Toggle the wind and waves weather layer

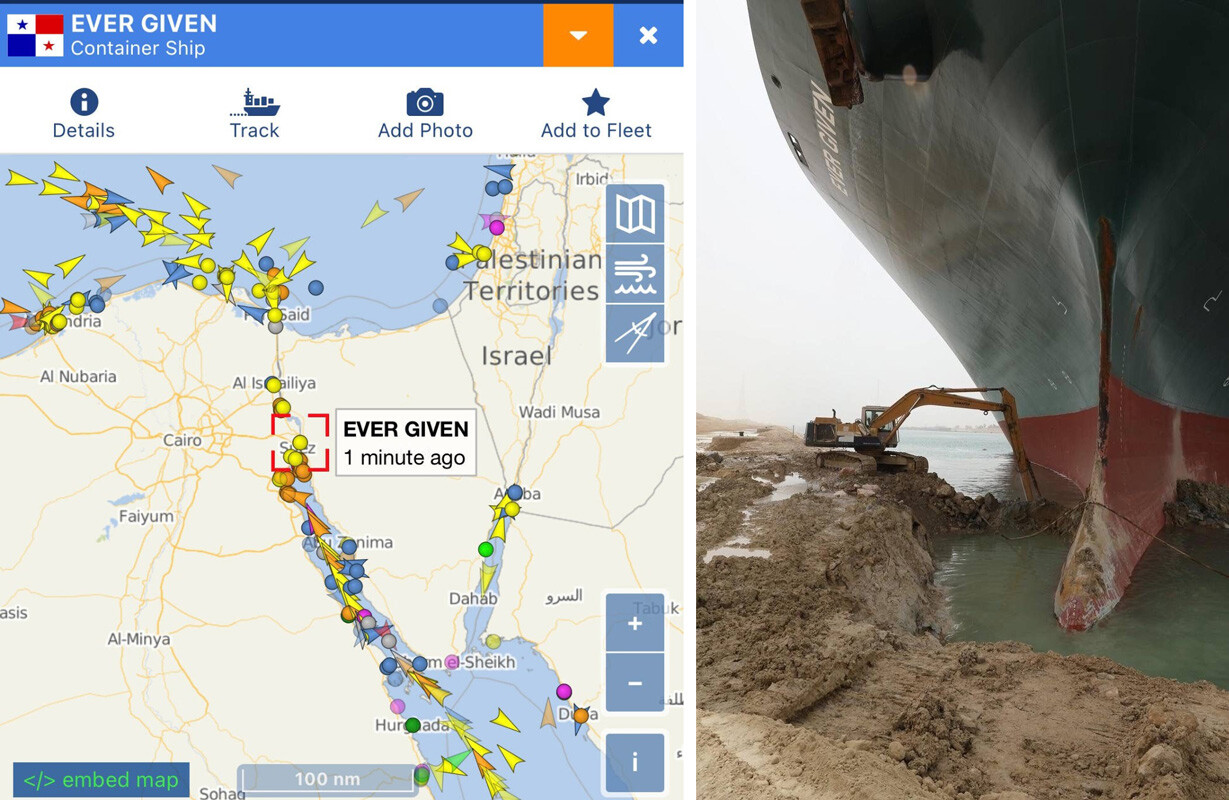coord(635,273)
